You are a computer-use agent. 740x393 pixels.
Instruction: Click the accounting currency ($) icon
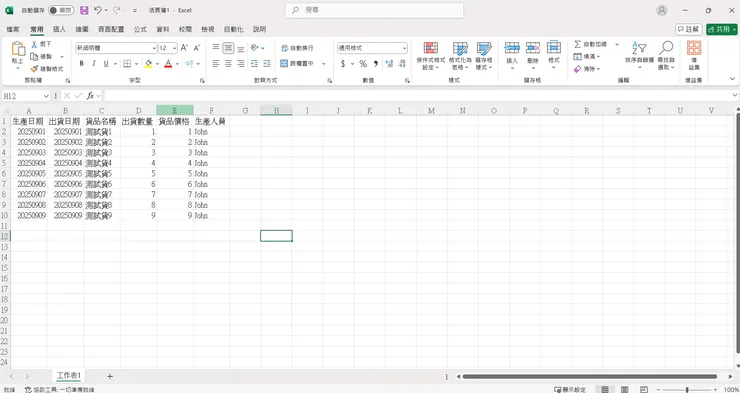coord(343,63)
